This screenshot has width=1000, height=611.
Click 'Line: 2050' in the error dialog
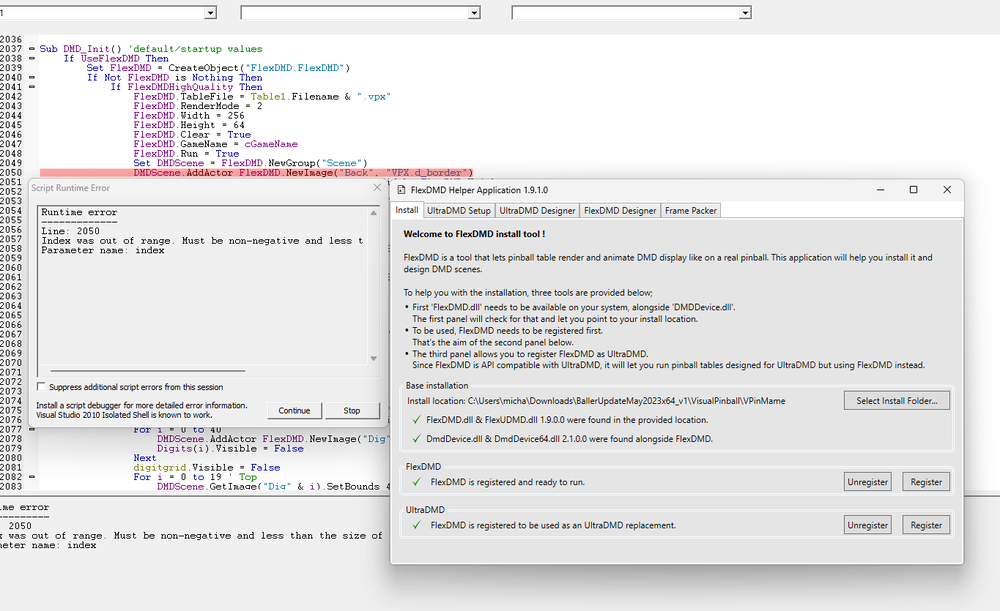click(71, 231)
